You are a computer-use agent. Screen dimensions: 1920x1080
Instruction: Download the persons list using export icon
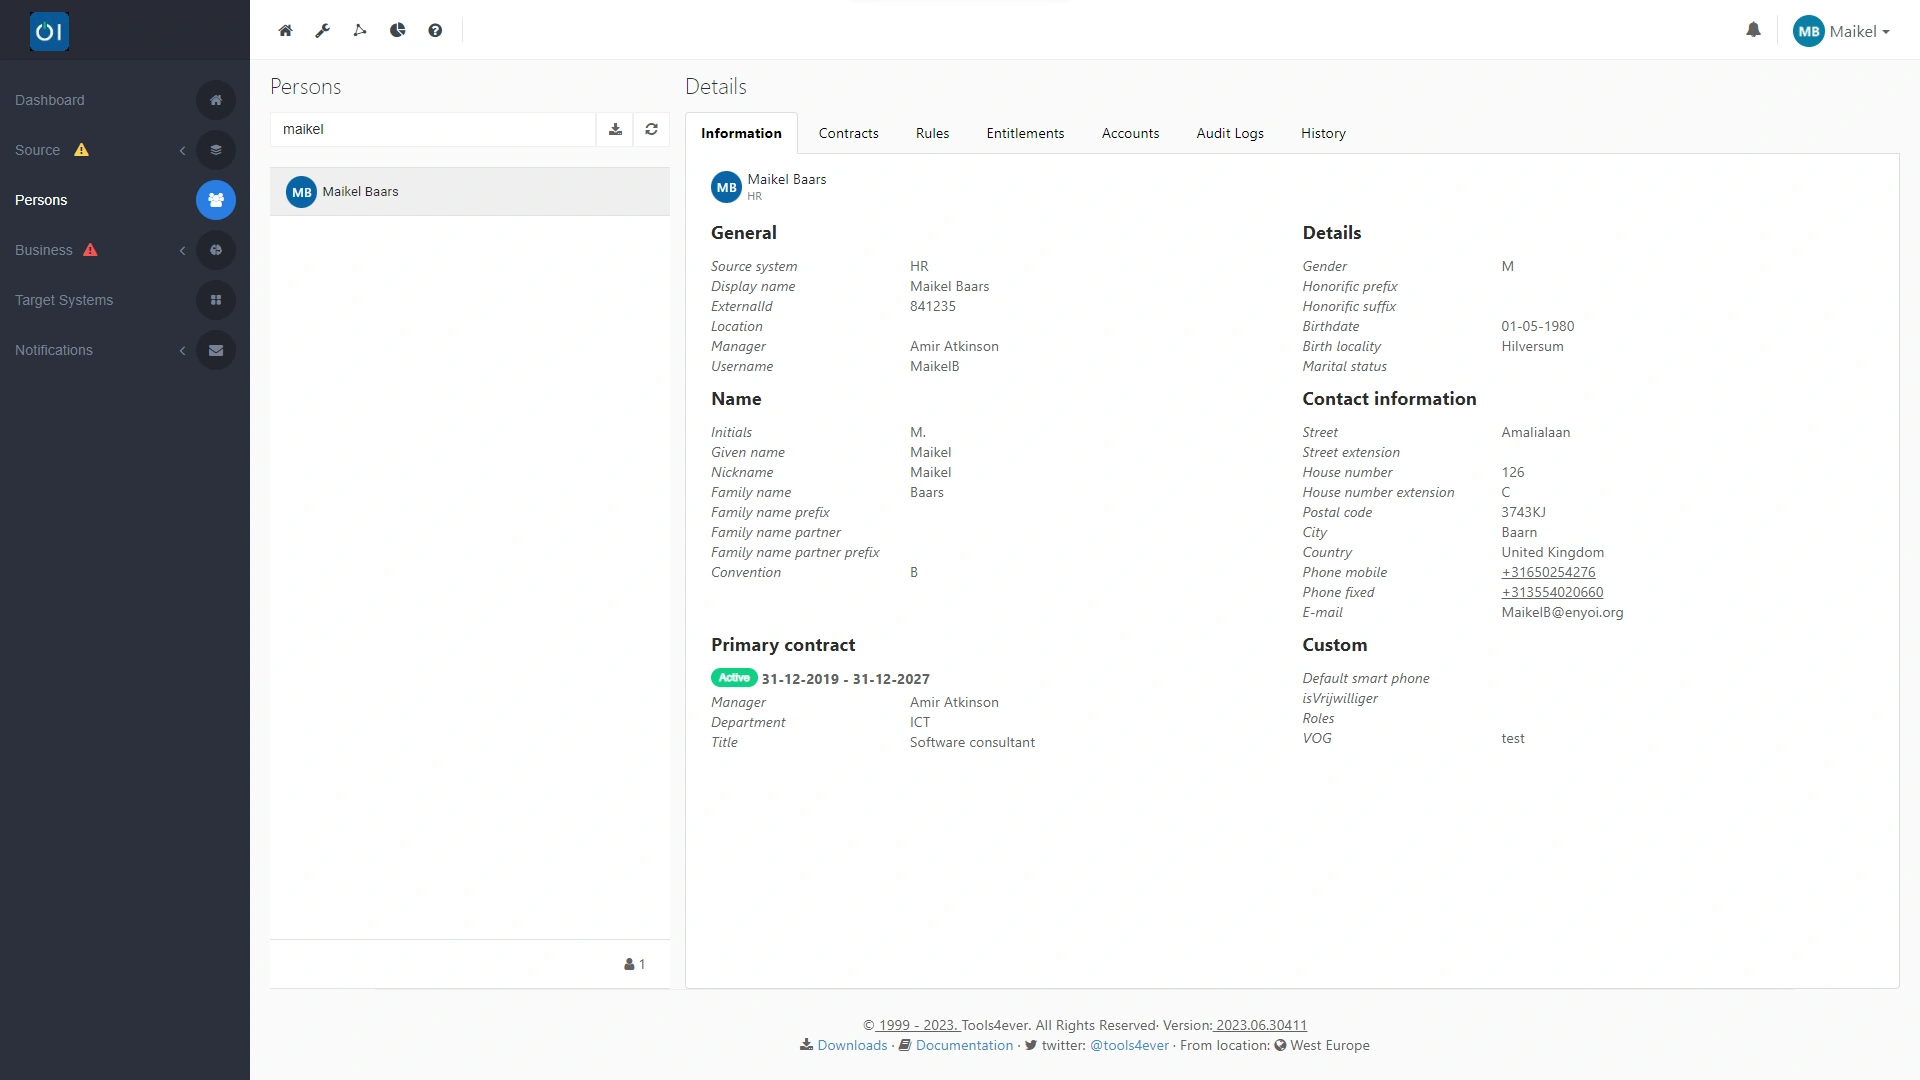coord(615,129)
